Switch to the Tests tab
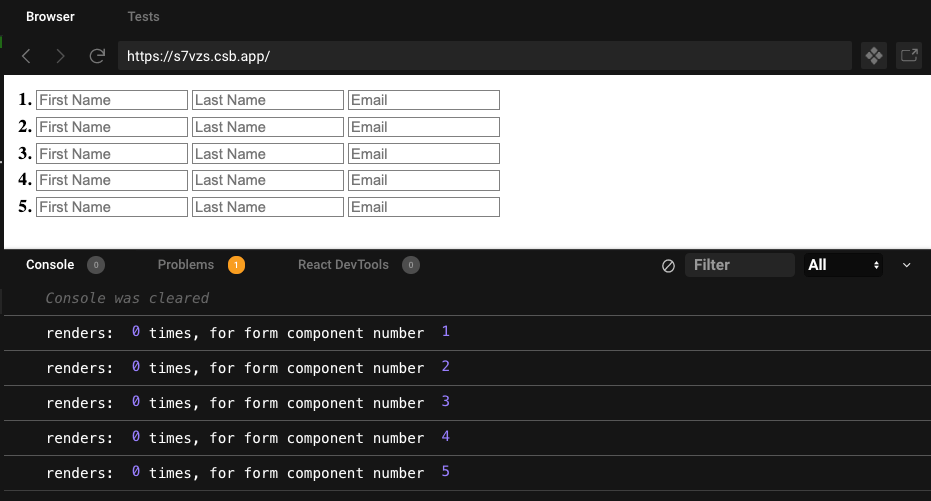Image resolution: width=931 pixels, height=501 pixels. click(x=143, y=17)
